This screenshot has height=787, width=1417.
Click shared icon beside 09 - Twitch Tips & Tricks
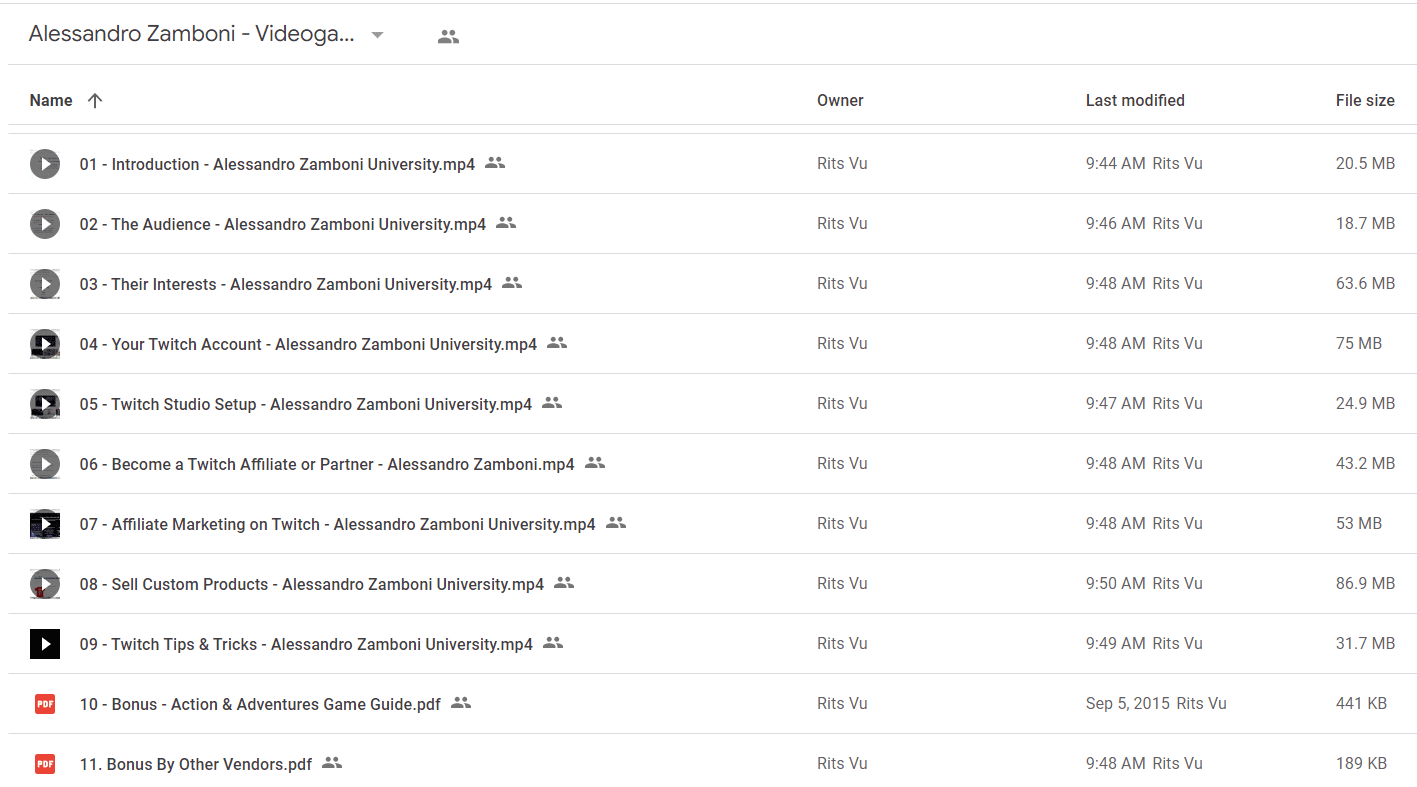pyautogui.click(x=553, y=642)
